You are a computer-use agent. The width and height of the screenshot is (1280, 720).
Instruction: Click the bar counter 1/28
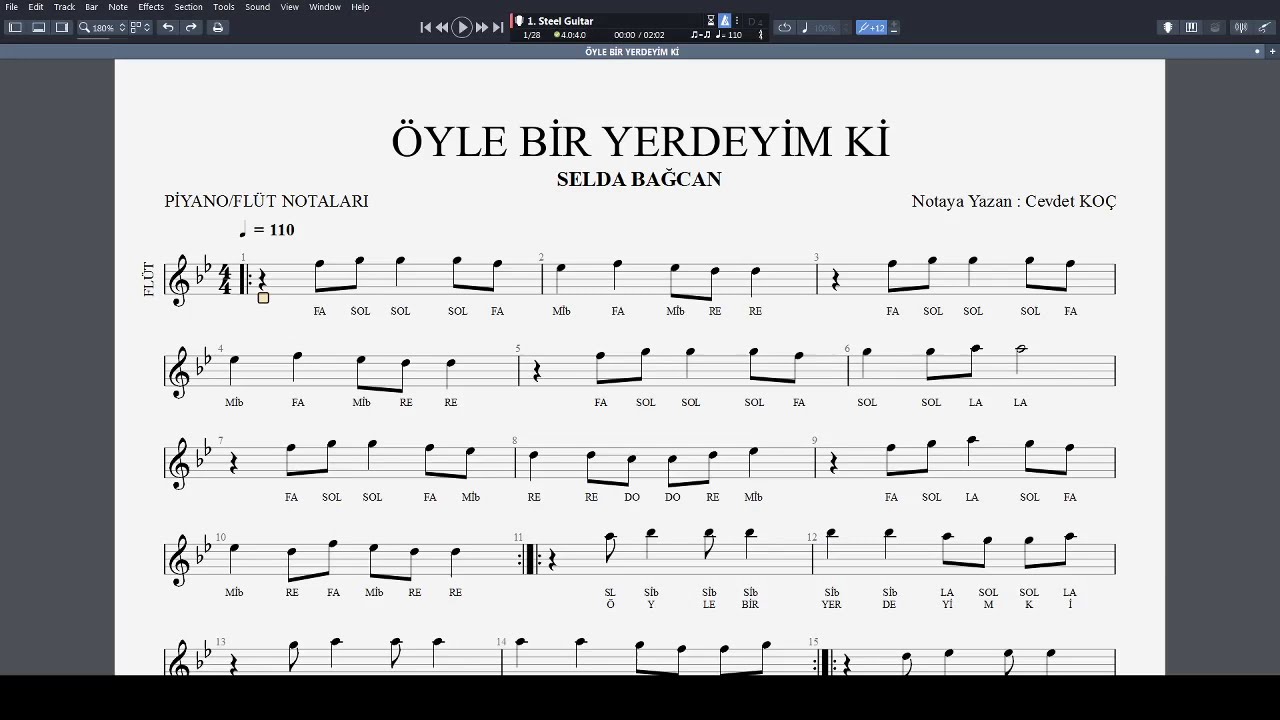pos(532,35)
